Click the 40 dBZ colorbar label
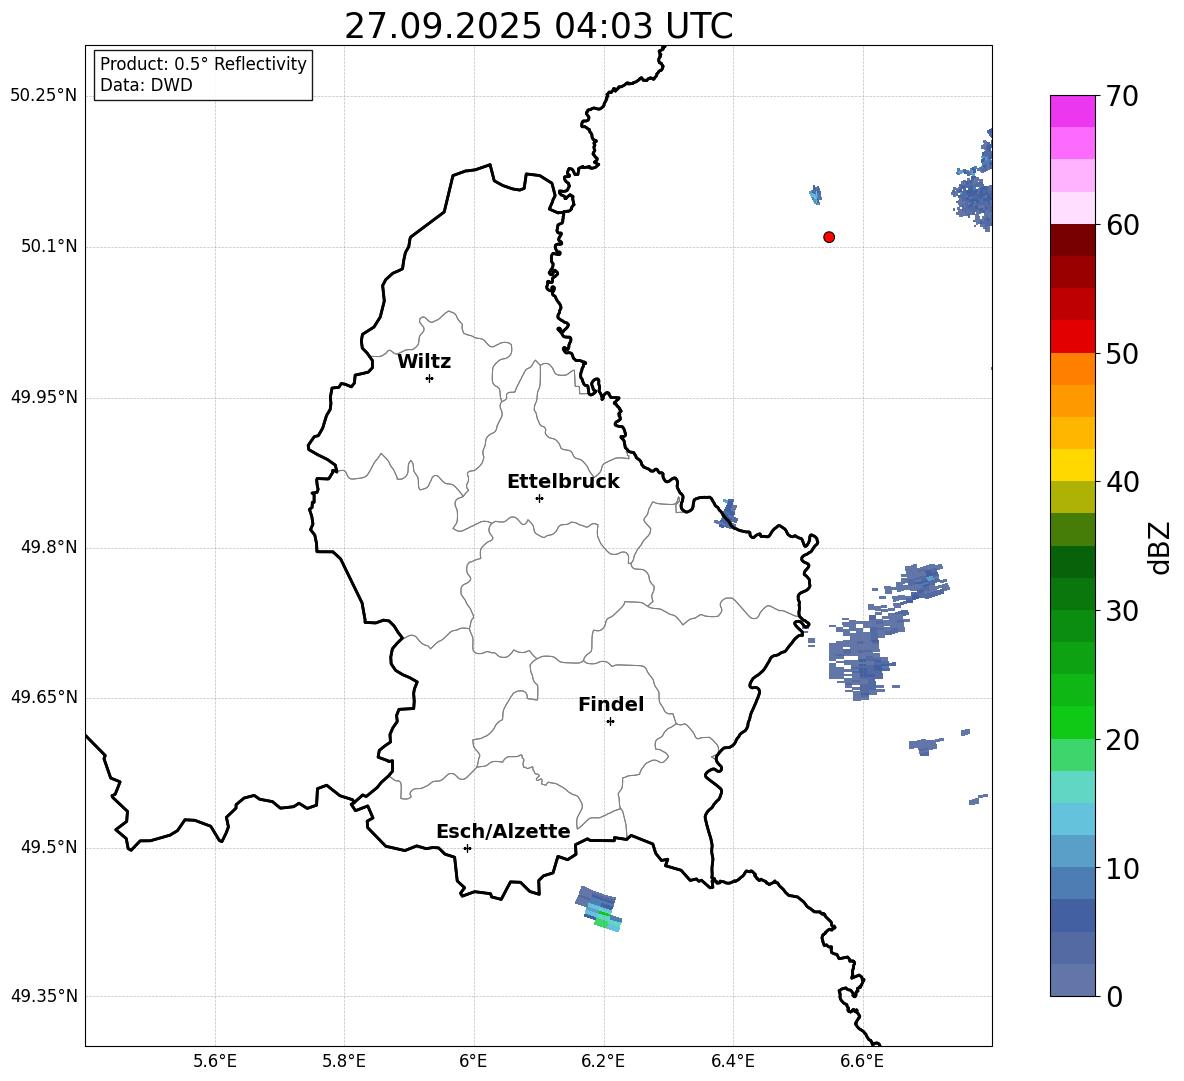This screenshot has height=1081, width=1184. [1122, 482]
